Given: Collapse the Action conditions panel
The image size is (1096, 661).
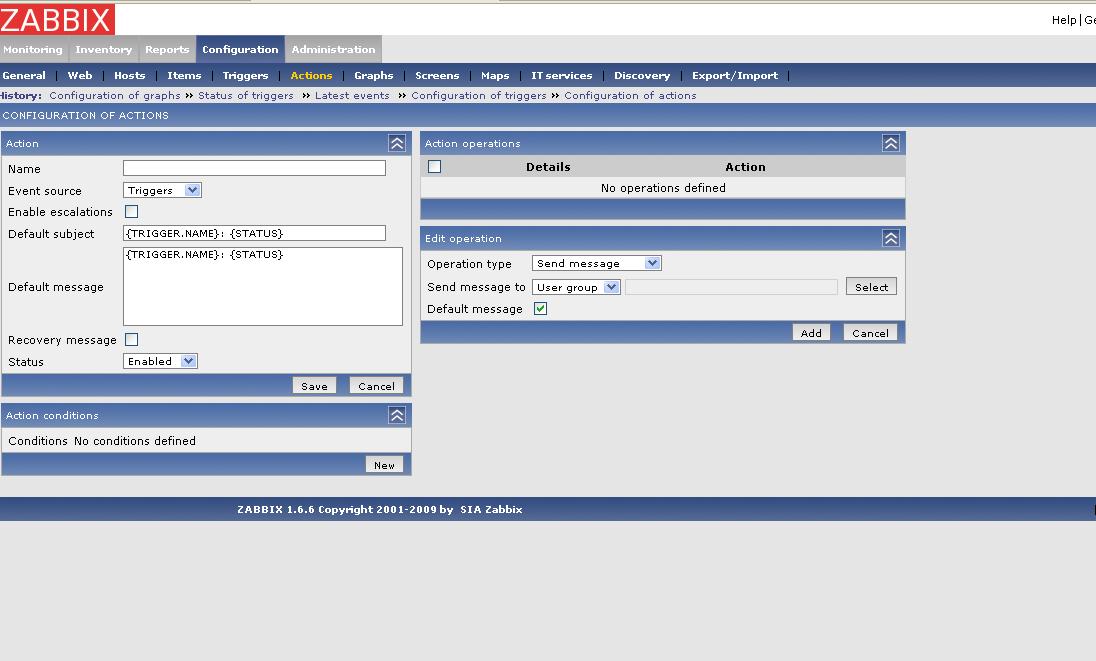Looking at the screenshot, I should click(x=397, y=415).
